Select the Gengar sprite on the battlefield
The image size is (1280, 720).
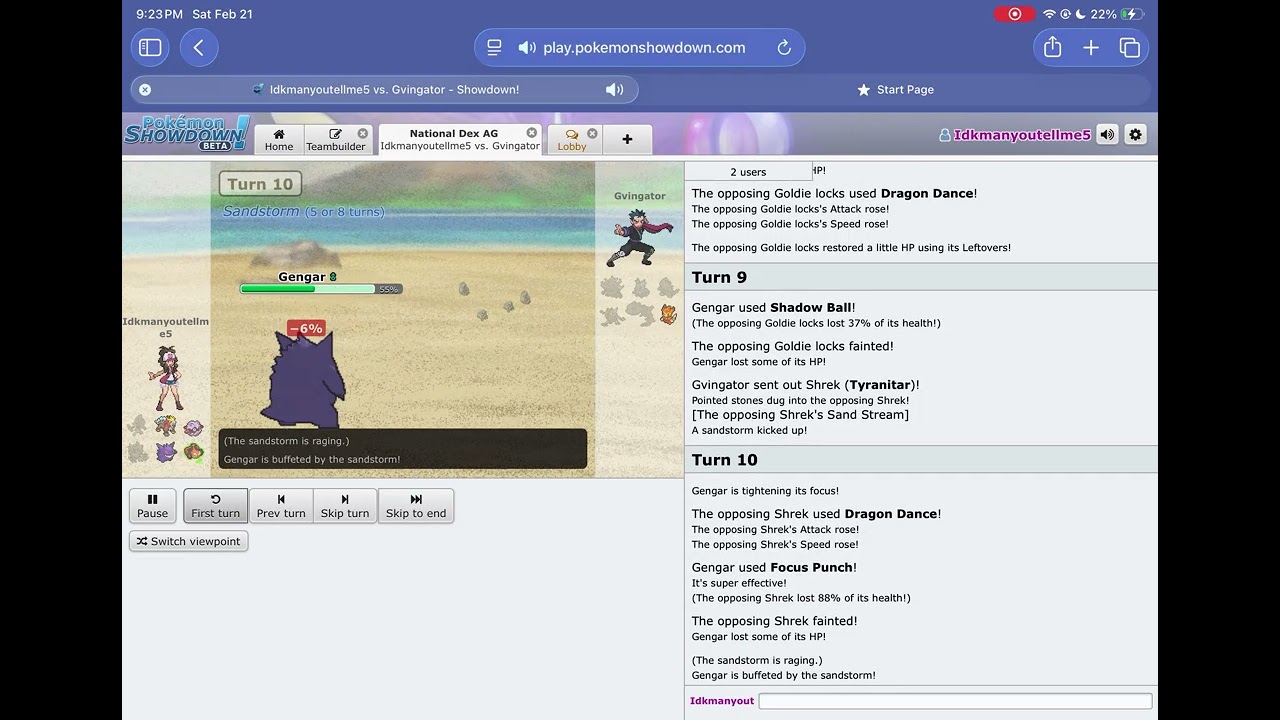click(302, 381)
